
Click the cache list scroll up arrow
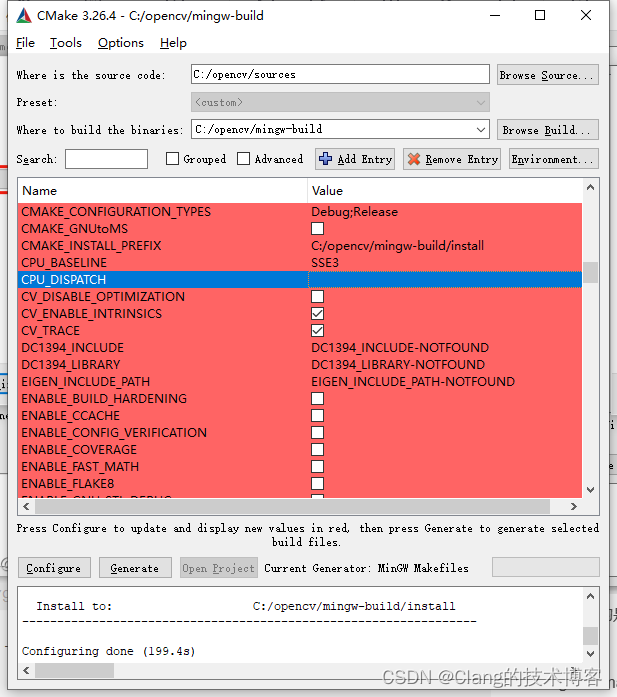pyautogui.click(x=590, y=187)
